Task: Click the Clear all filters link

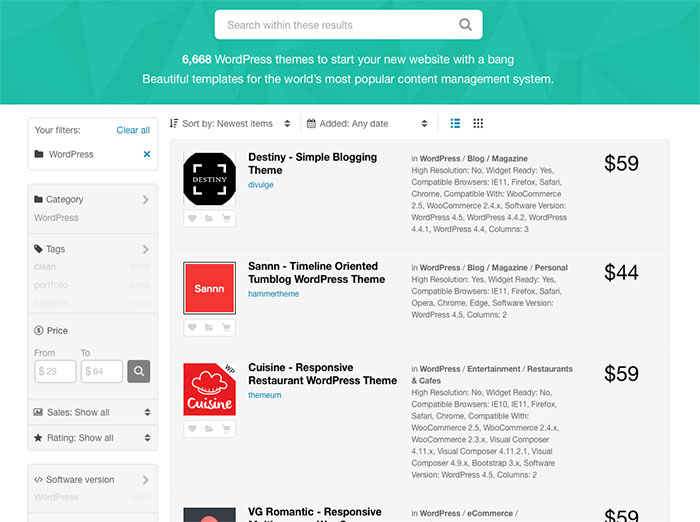Action: pyautogui.click(x=133, y=130)
